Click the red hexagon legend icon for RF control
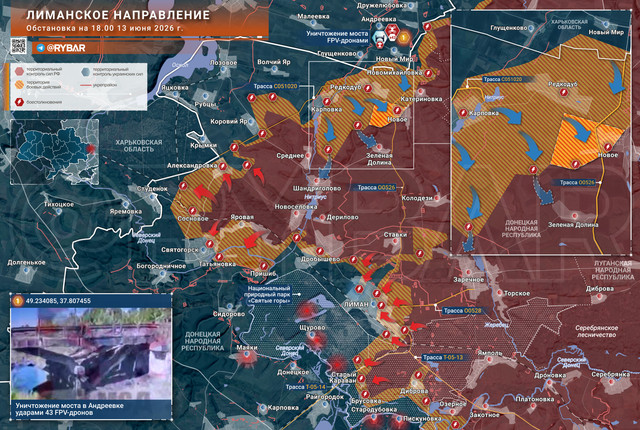 19,71
